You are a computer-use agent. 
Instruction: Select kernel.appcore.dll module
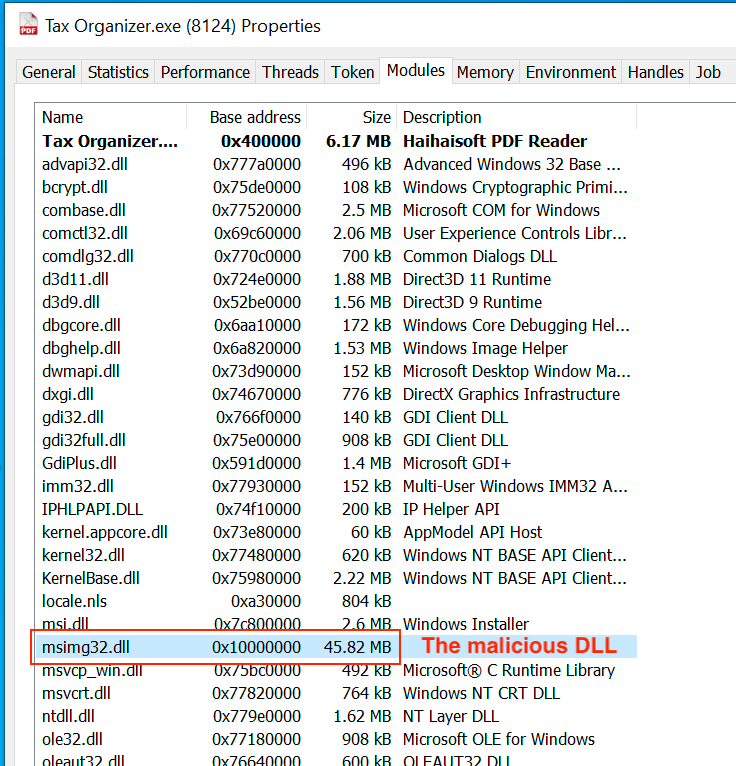[336, 532]
